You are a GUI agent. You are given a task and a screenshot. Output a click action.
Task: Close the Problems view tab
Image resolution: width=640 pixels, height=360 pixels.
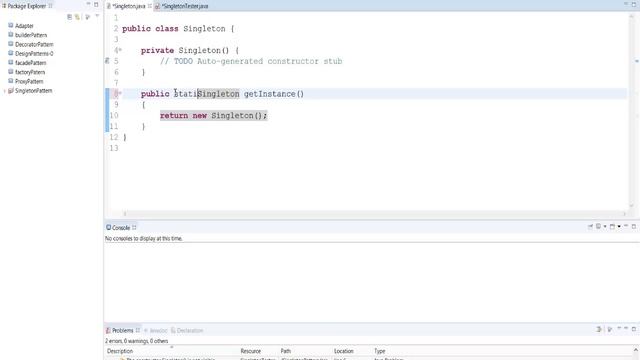pos(138,330)
